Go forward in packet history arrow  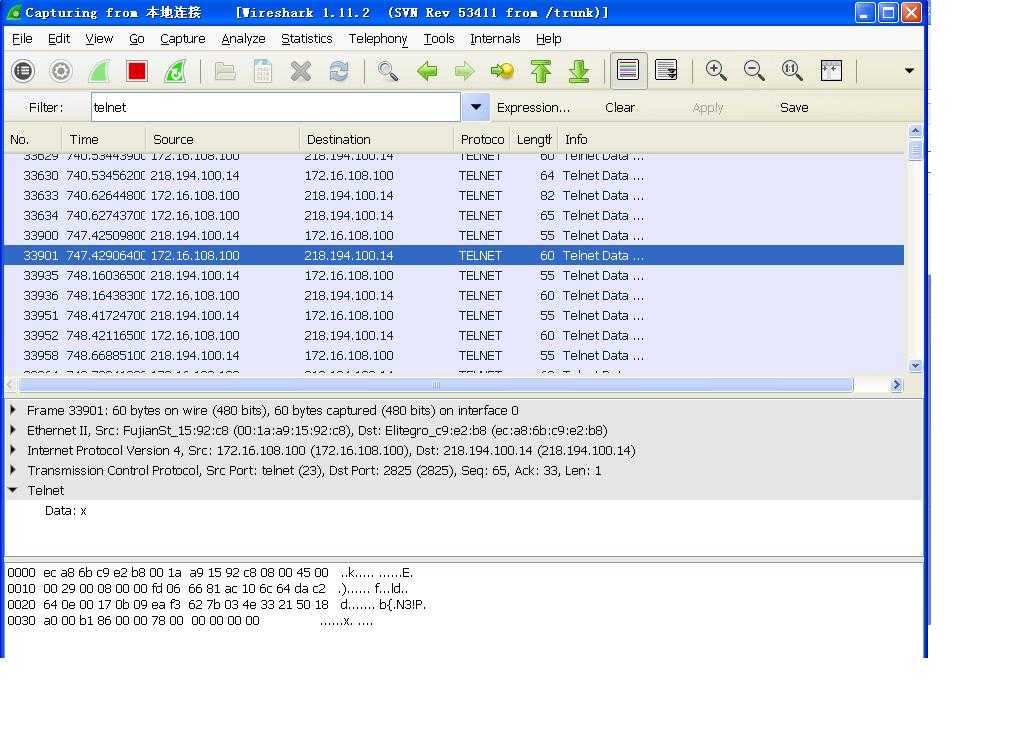464,71
